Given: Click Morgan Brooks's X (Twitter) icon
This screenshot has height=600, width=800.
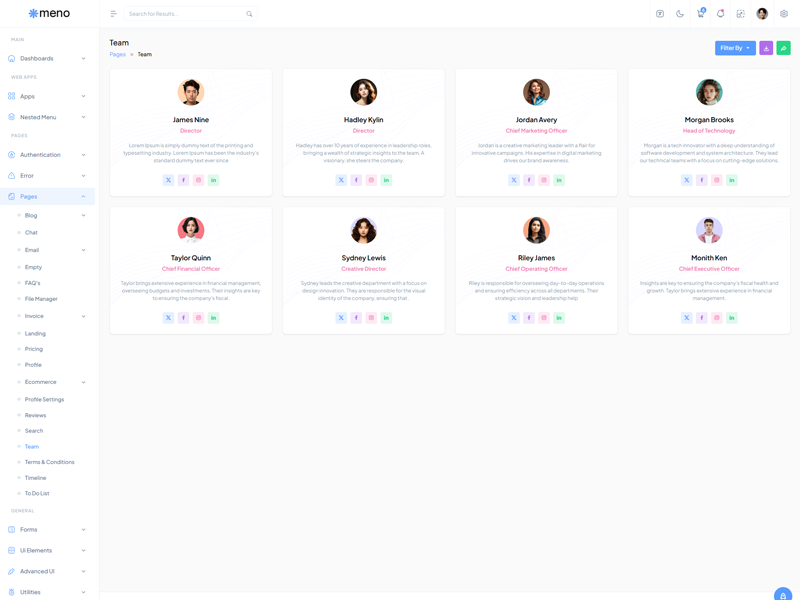Looking at the screenshot, I should tap(686, 180).
